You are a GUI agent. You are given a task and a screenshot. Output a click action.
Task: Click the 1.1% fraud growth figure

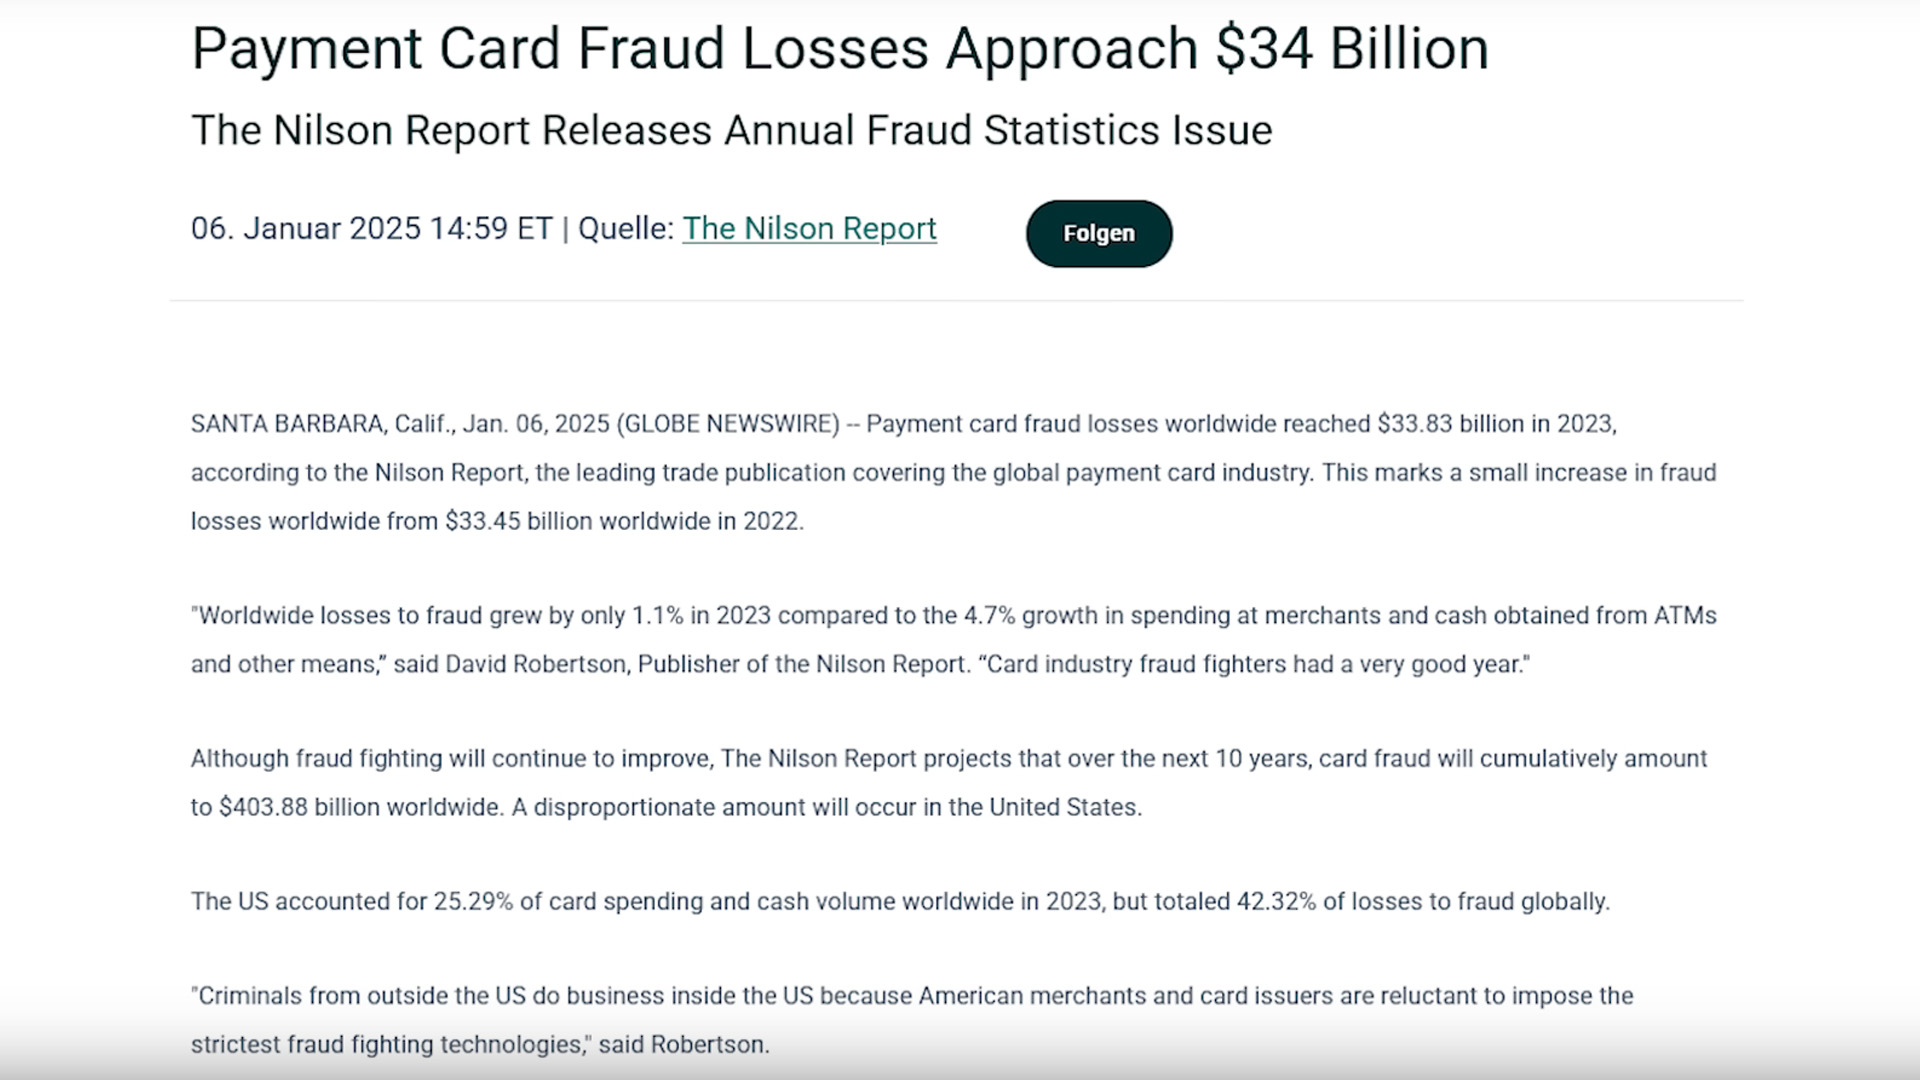coord(657,616)
